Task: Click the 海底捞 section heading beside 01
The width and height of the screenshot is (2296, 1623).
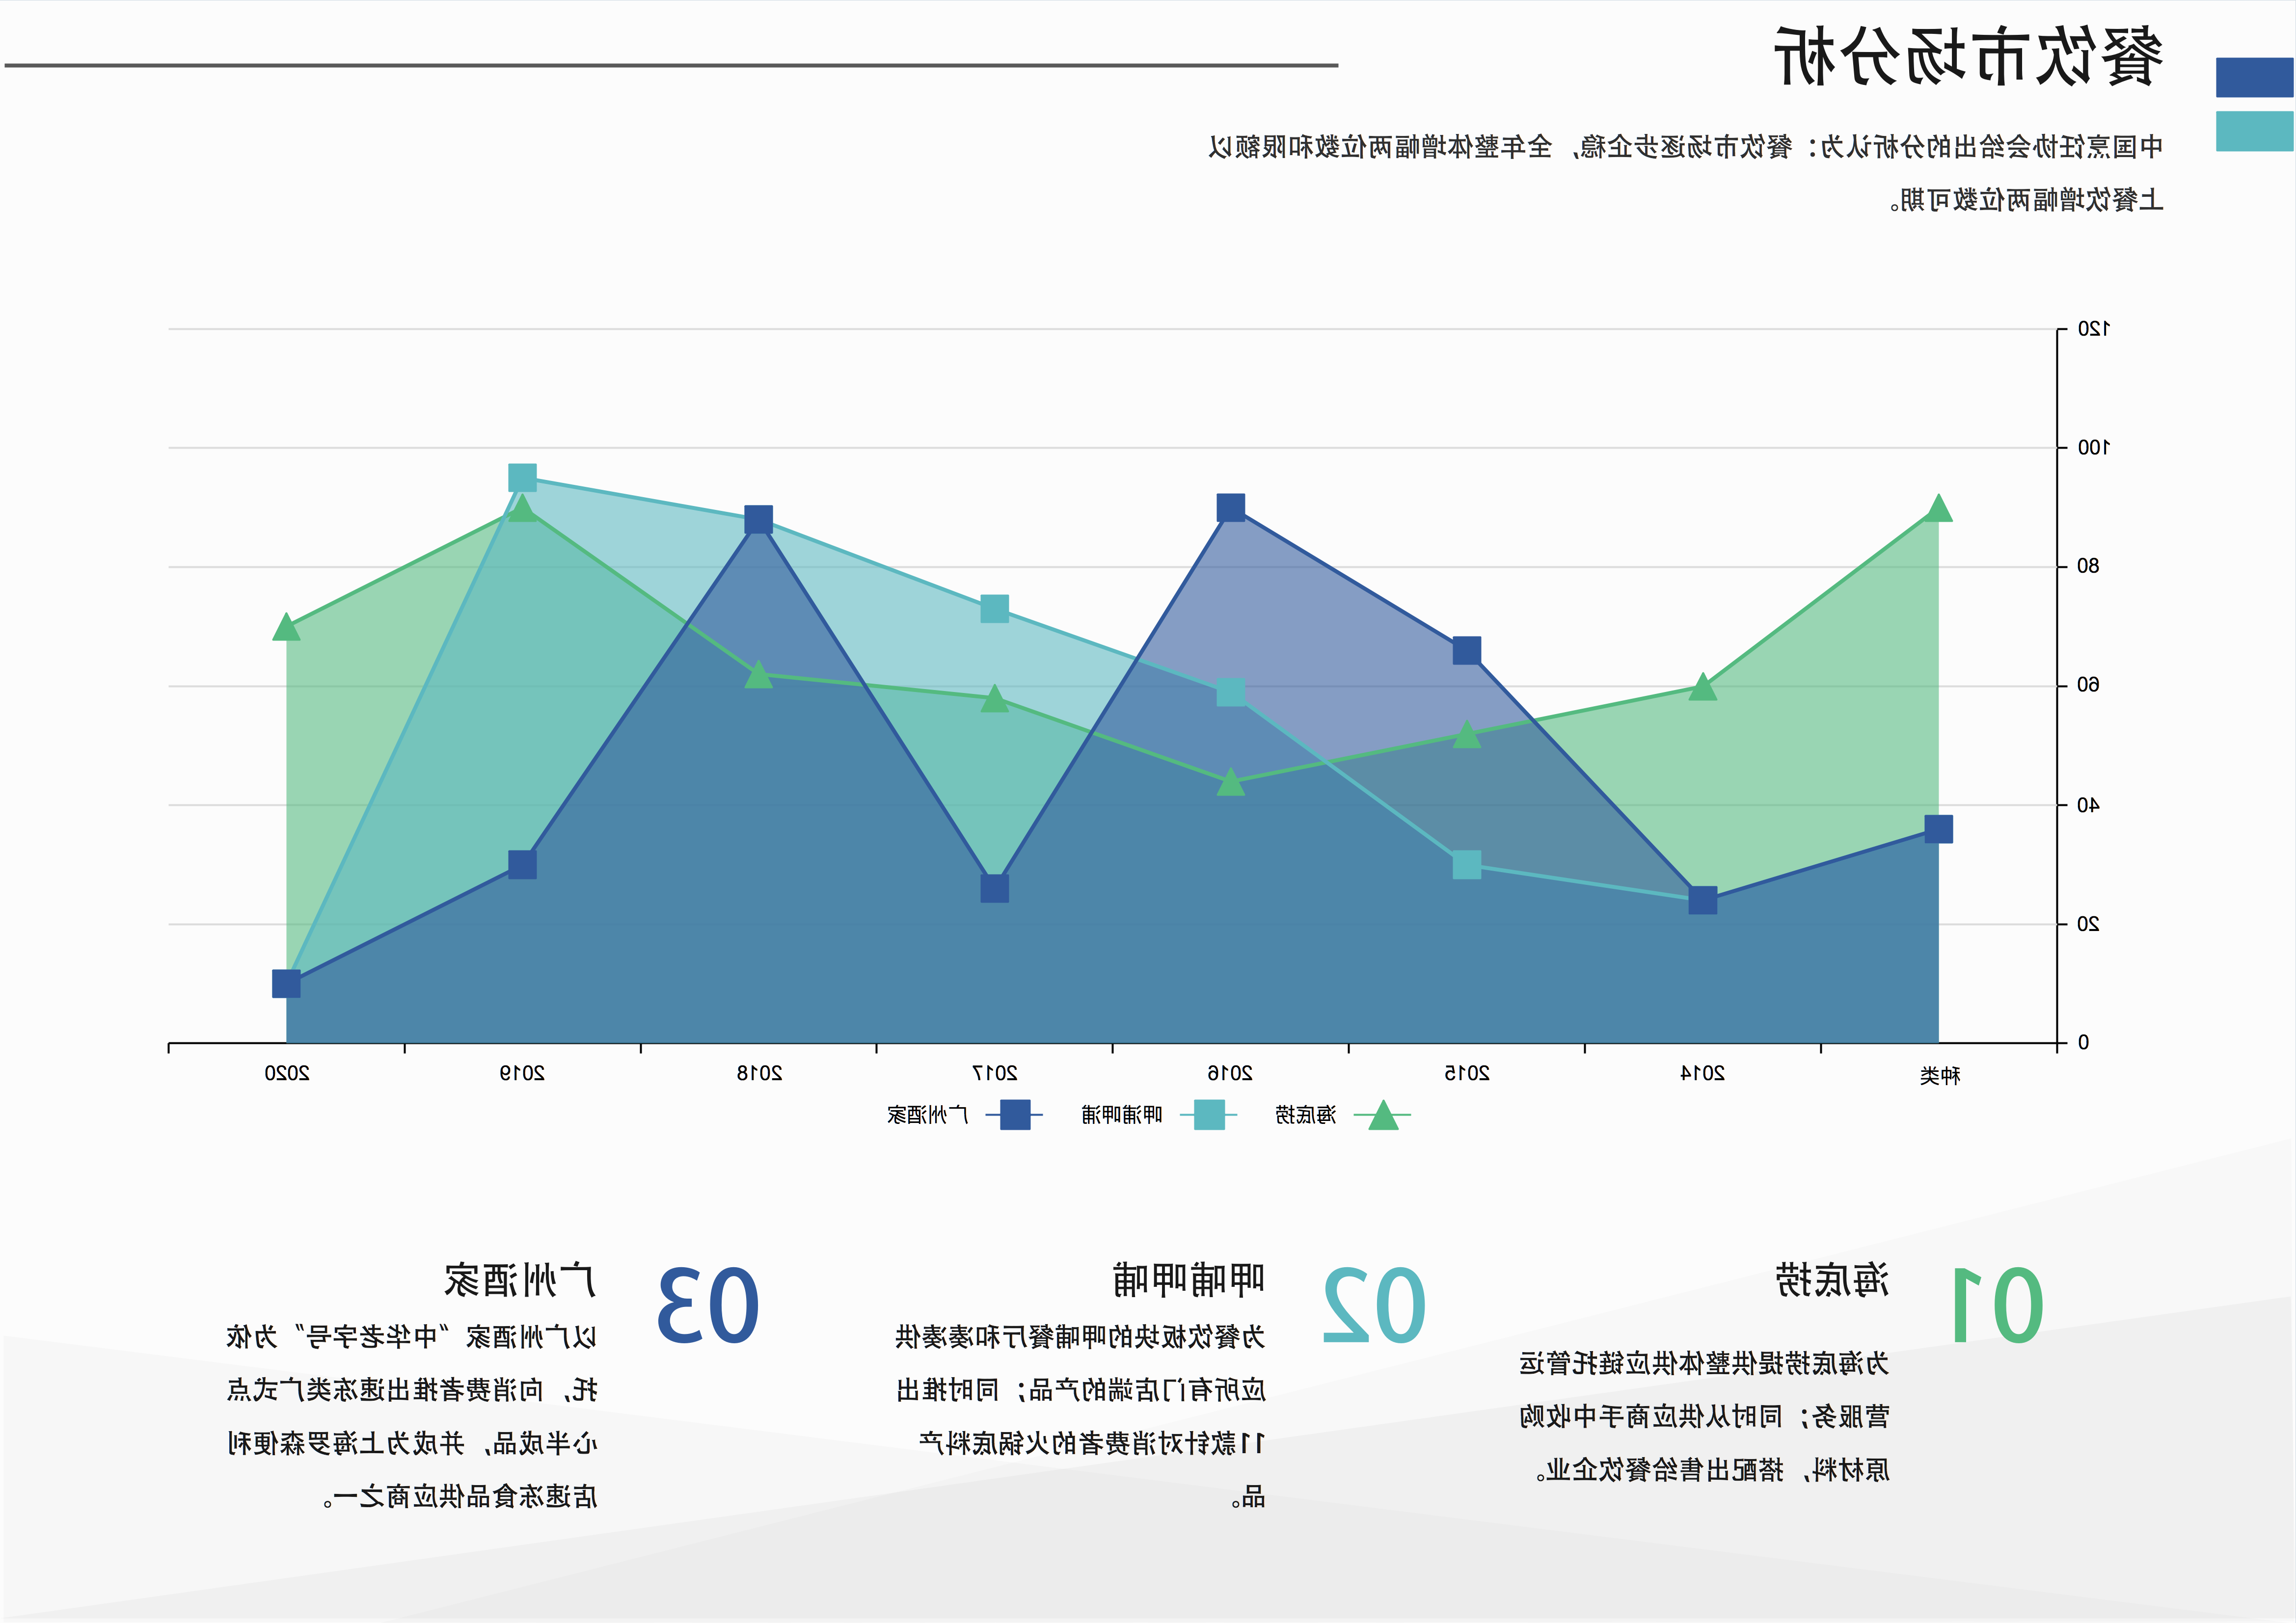Action: (x=1832, y=1281)
